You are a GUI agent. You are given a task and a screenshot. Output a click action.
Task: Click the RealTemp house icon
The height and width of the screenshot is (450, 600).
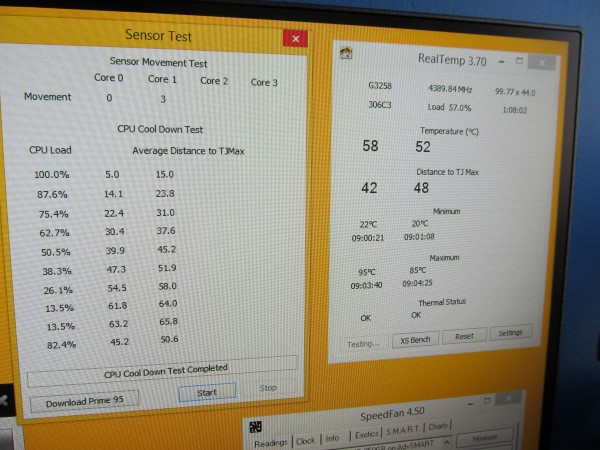pos(346,53)
